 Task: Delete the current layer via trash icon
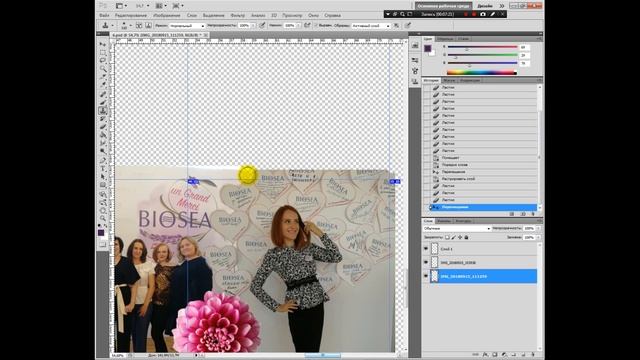(x=533, y=355)
